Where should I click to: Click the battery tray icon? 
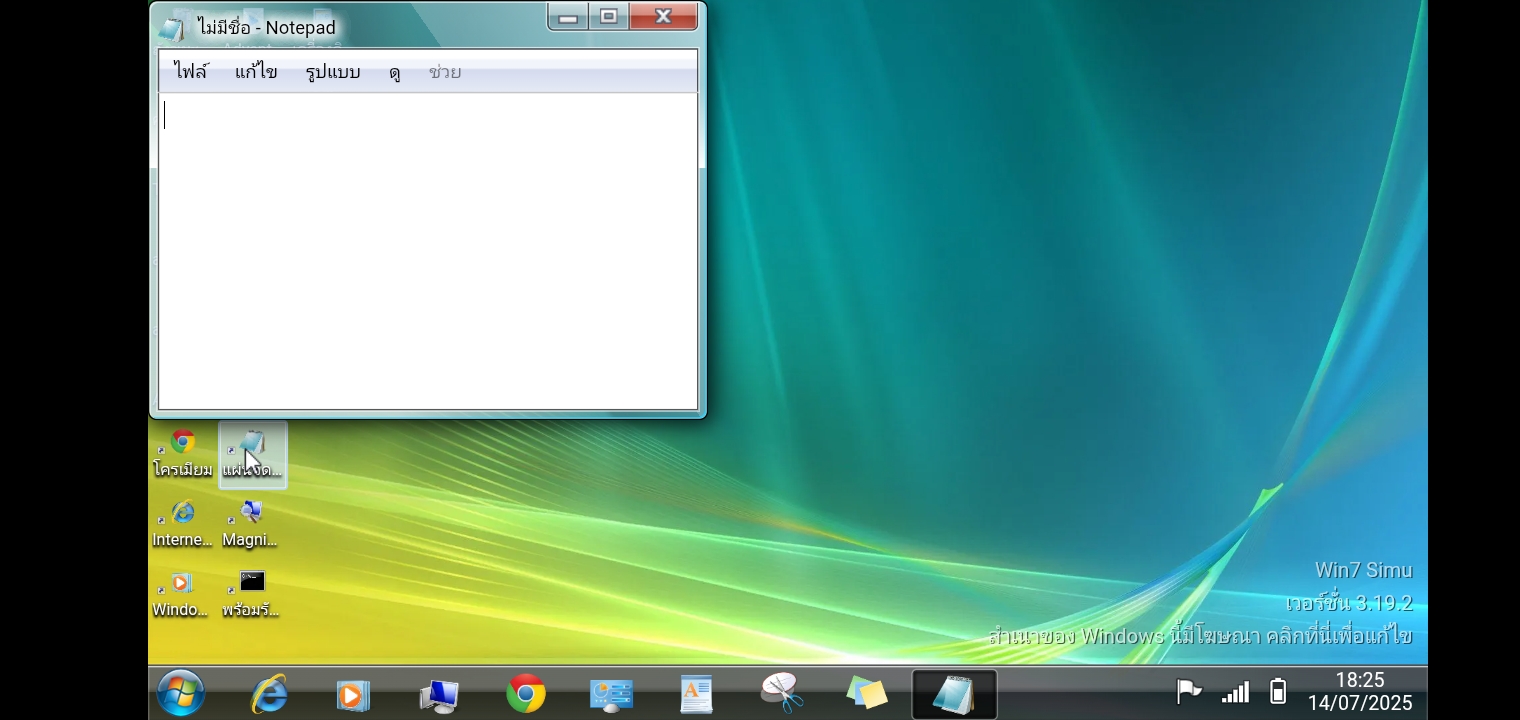point(1278,691)
